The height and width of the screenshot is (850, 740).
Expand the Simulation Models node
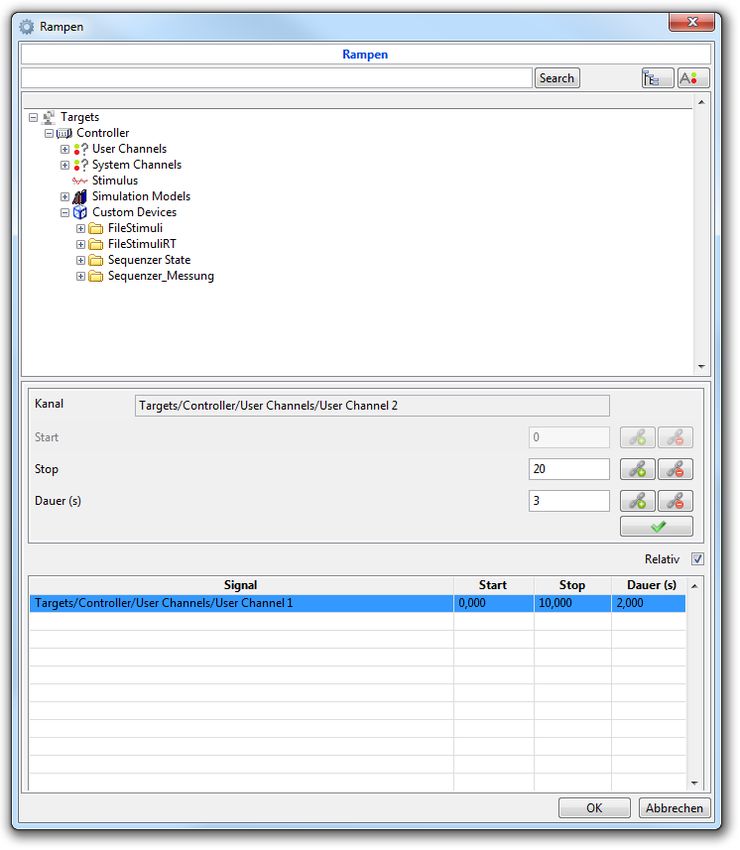(x=65, y=197)
